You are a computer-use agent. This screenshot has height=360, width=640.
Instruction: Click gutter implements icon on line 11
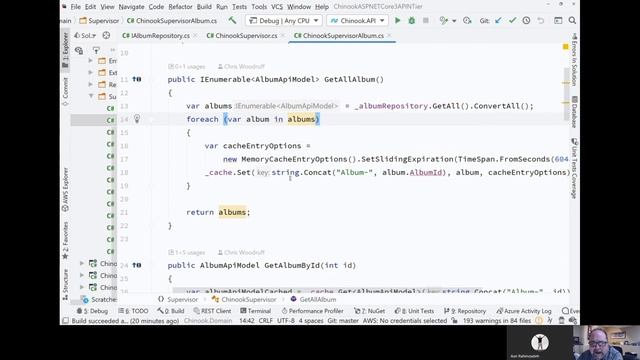click(137, 79)
